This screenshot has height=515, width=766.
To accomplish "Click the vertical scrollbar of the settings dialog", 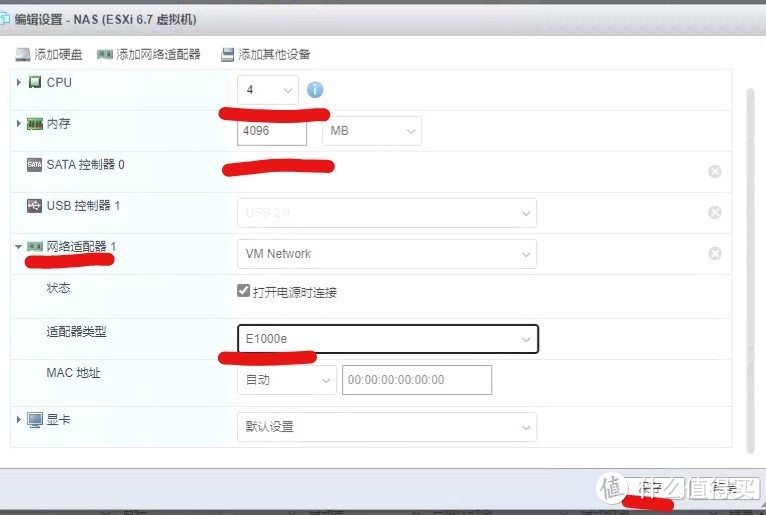I will point(750,271).
